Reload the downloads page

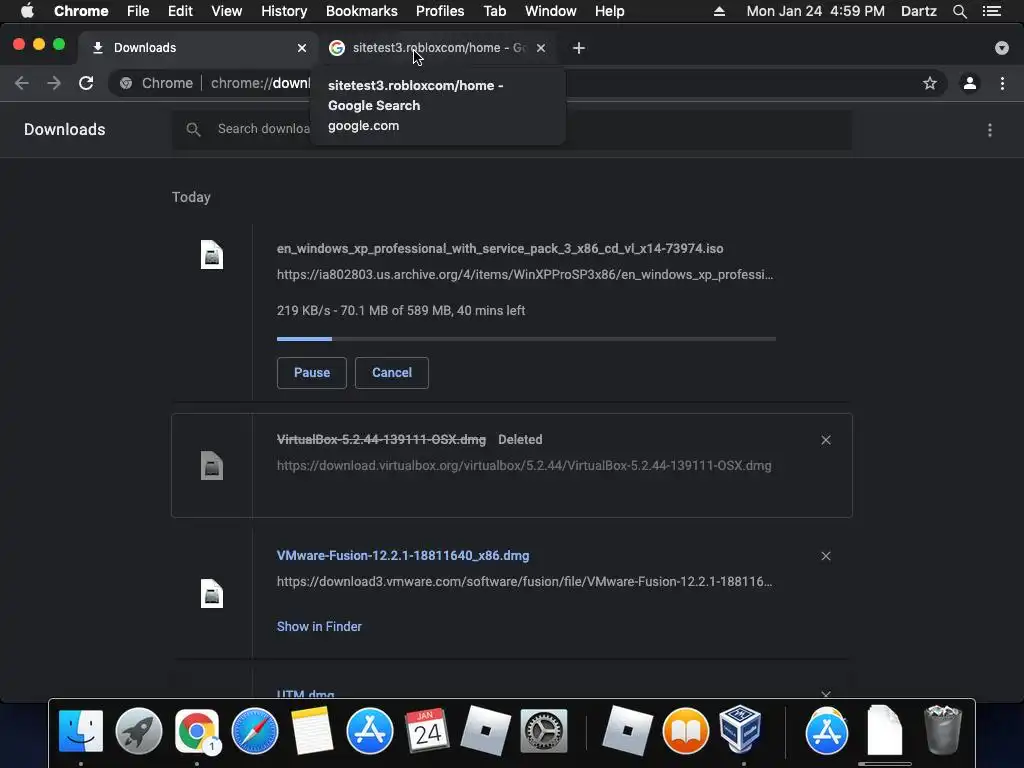pos(86,83)
